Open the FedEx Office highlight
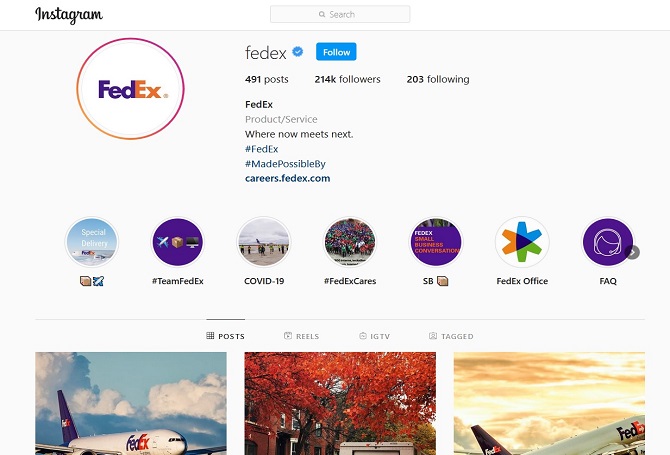 pos(522,242)
